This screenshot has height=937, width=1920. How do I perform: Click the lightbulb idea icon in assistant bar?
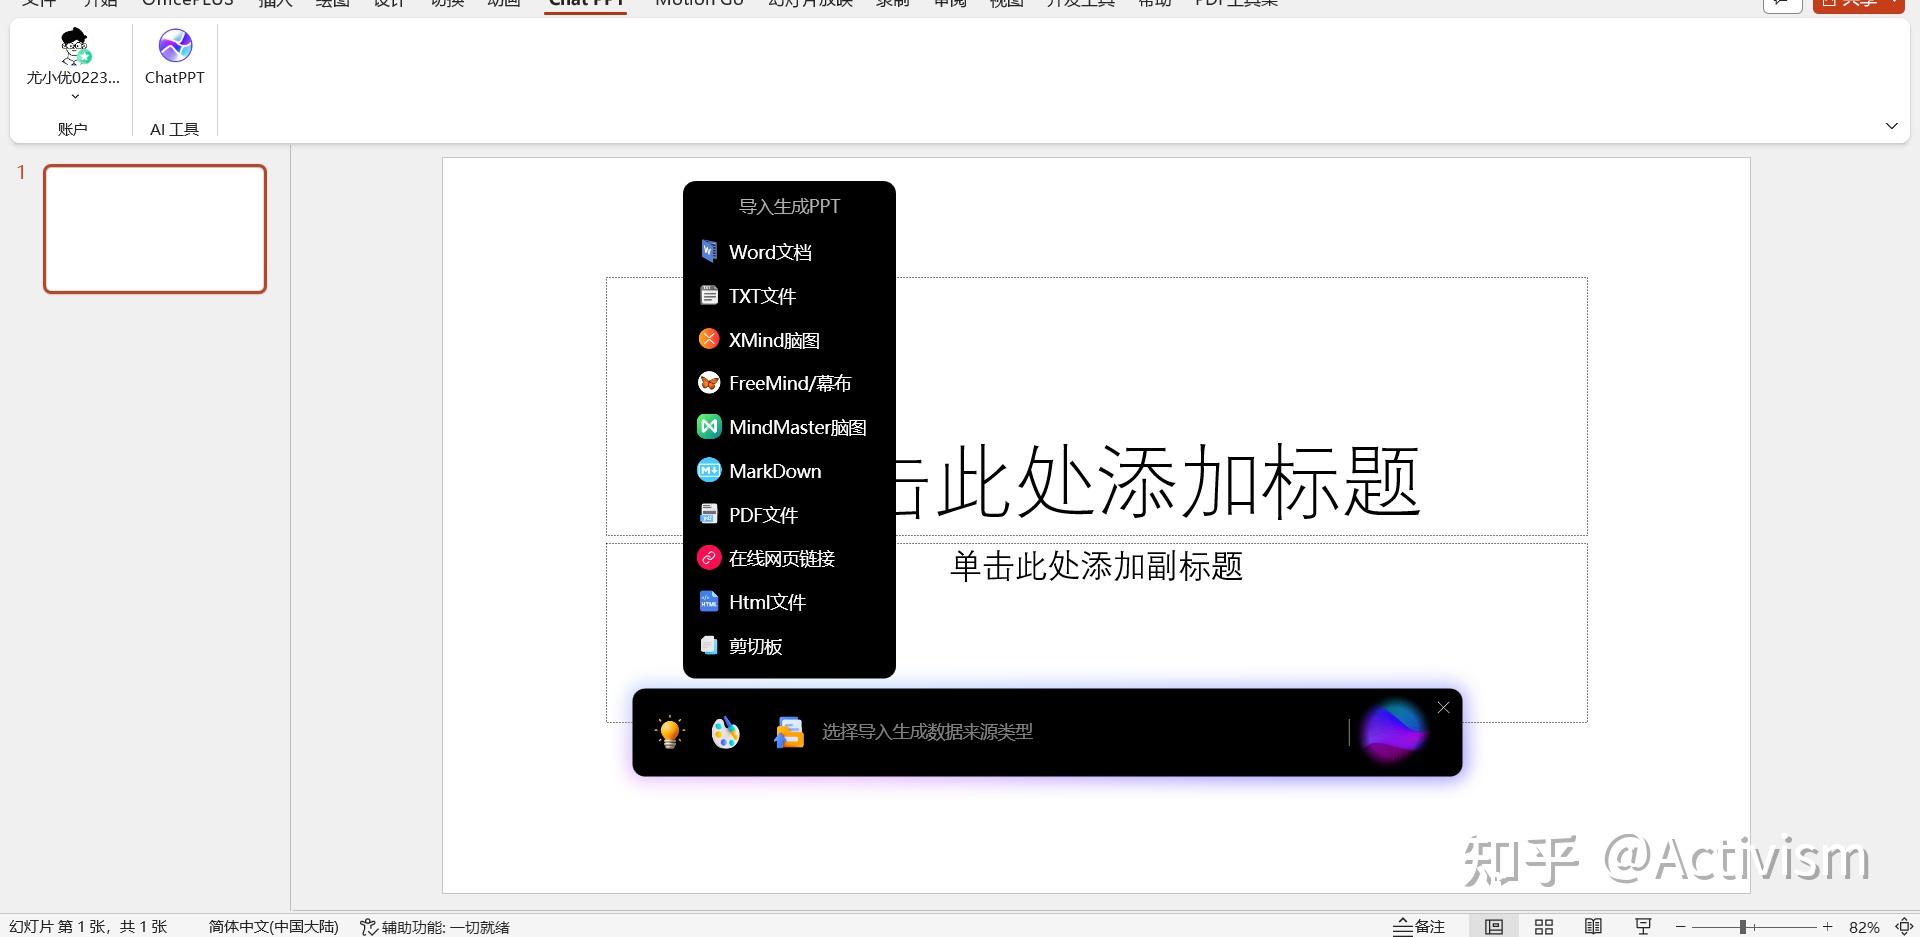(x=669, y=731)
